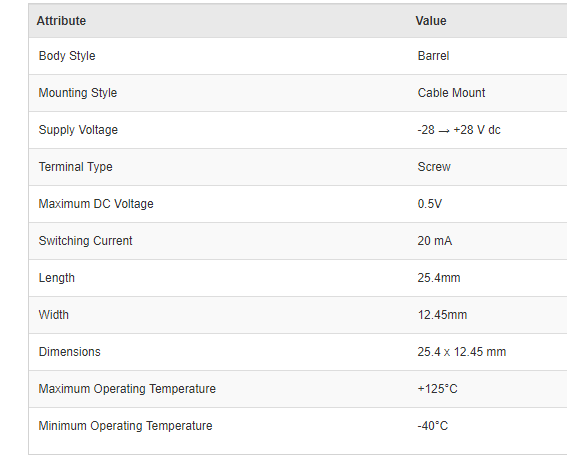Click the -40°C minimum temperature value

point(433,426)
